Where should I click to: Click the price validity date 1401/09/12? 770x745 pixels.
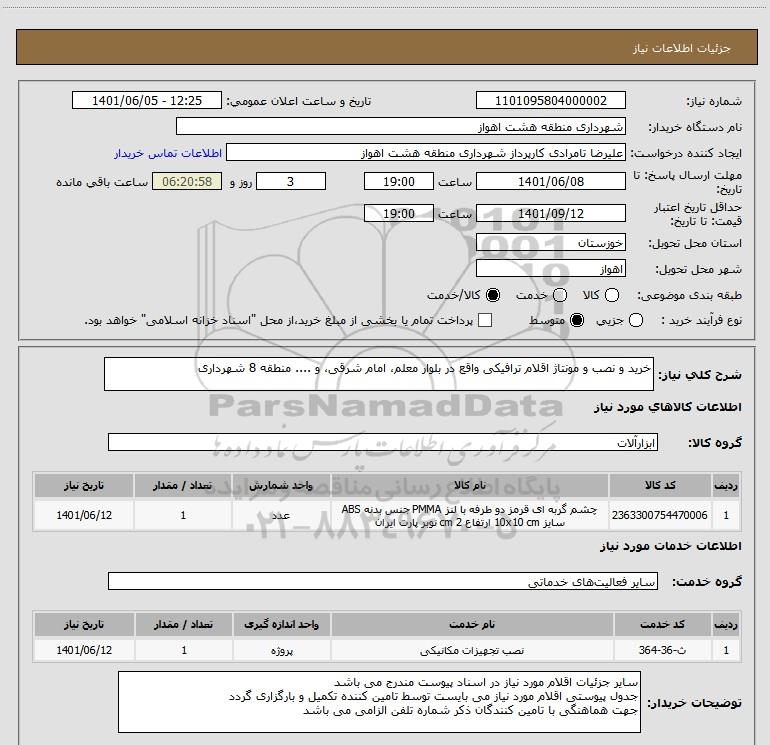(550, 214)
